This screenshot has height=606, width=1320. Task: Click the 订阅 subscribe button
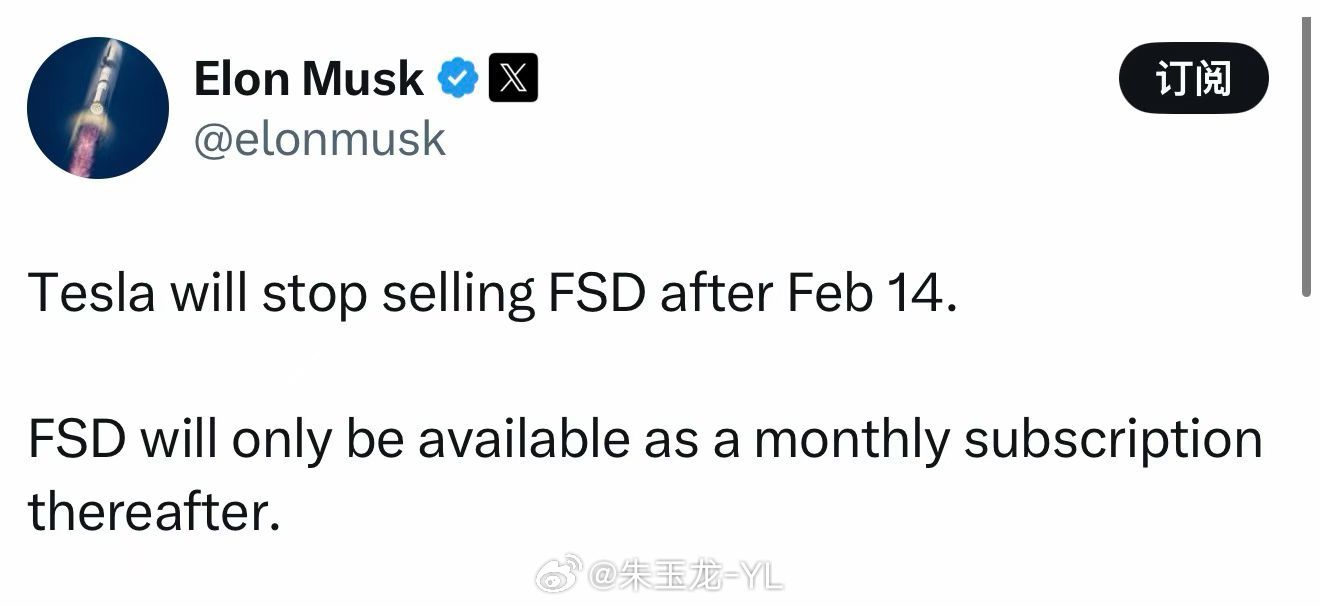[x=1192, y=76]
